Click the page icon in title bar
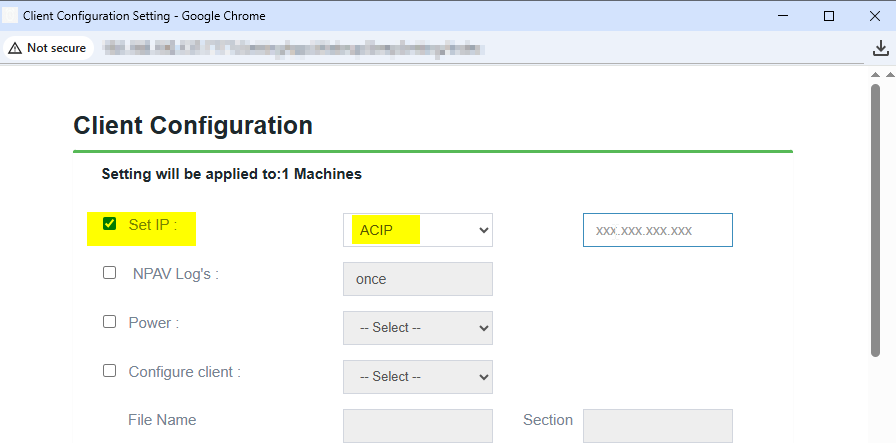The height and width of the screenshot is (443, 896). [11, 16]
